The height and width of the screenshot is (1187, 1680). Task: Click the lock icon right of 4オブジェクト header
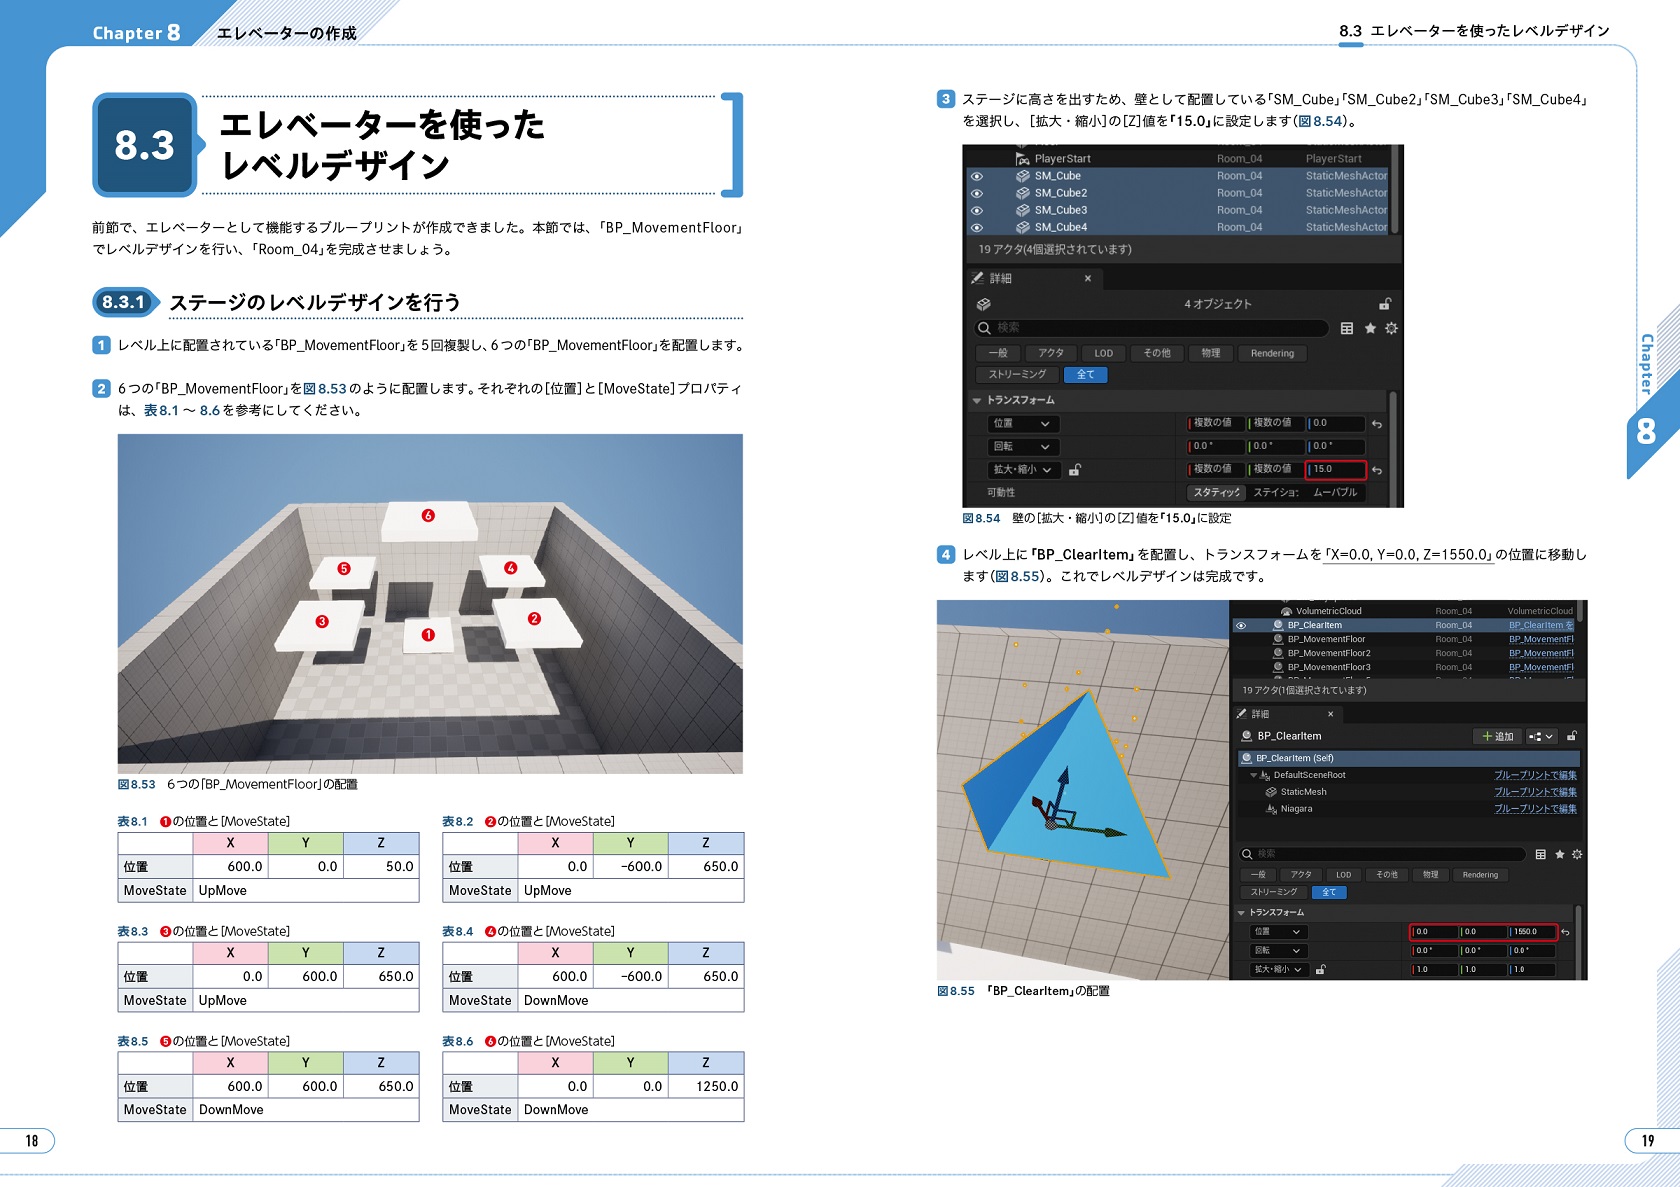point(1385,304)
